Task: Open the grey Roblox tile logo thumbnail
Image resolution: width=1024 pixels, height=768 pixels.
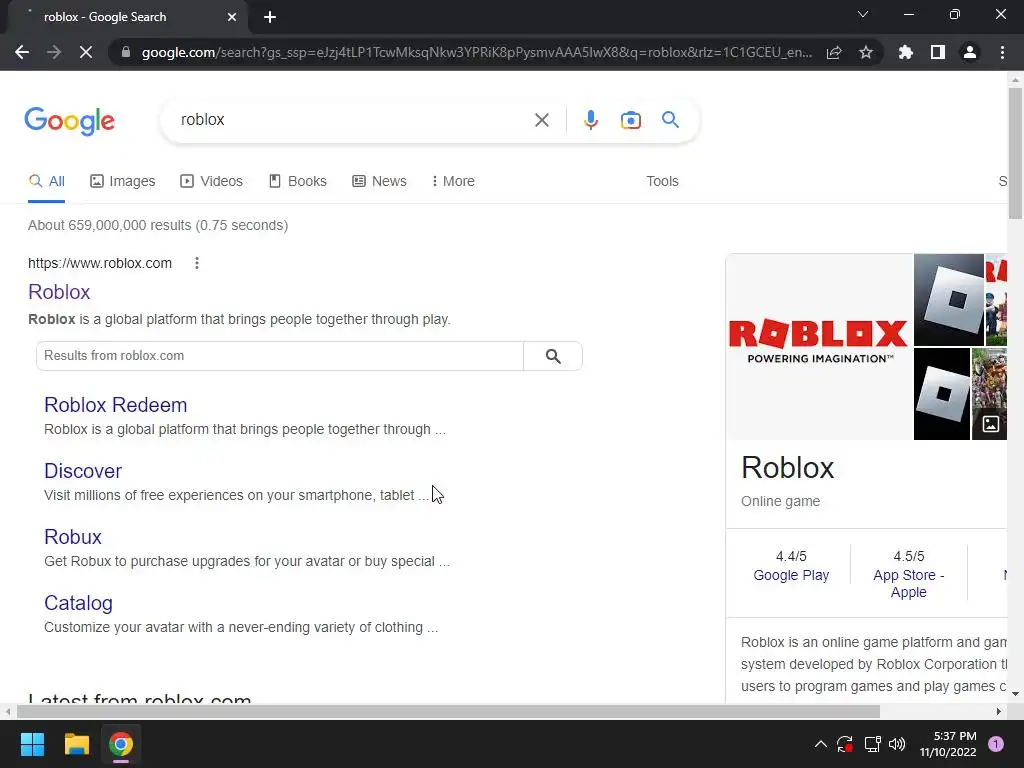Action: click(948, 300)
